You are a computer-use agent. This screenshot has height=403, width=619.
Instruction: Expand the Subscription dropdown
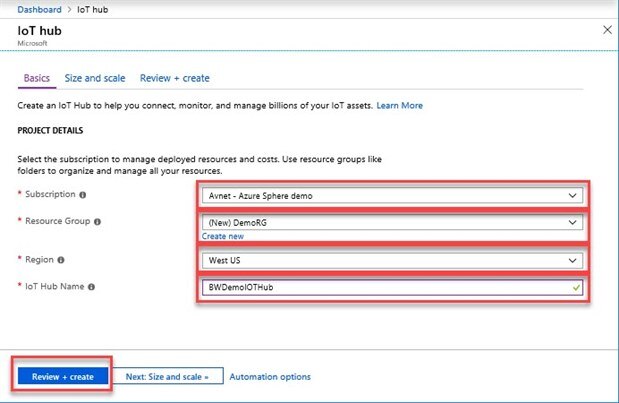pos(392,196)
